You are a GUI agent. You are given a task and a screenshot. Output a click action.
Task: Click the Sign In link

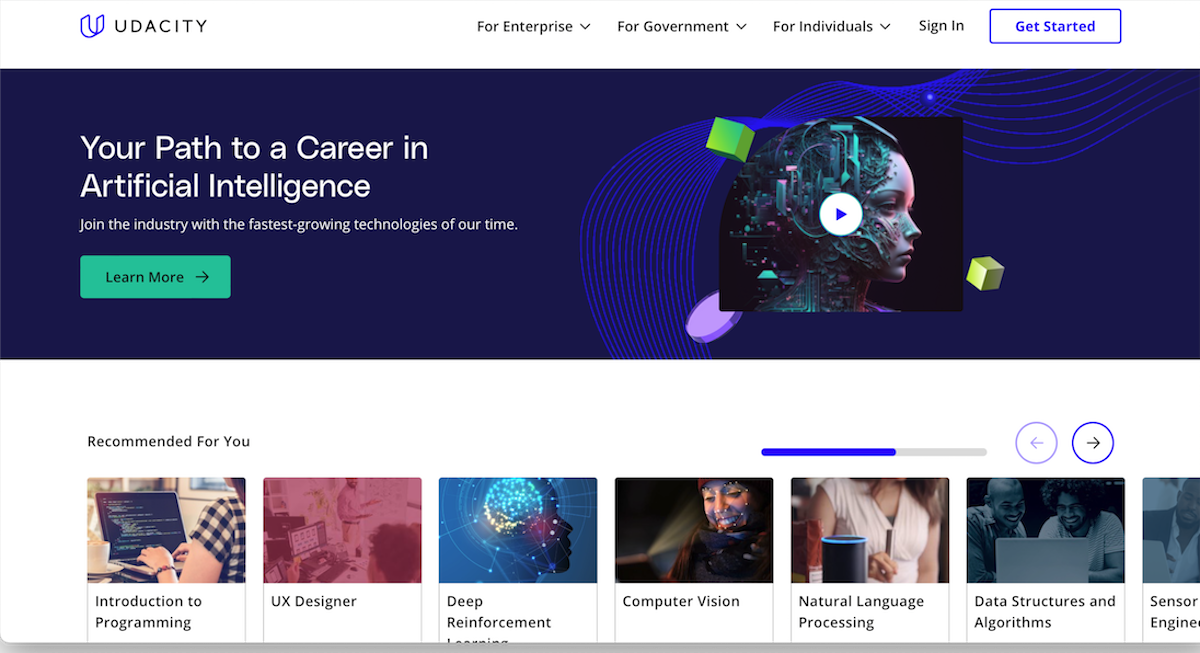[x=941, y=26]
